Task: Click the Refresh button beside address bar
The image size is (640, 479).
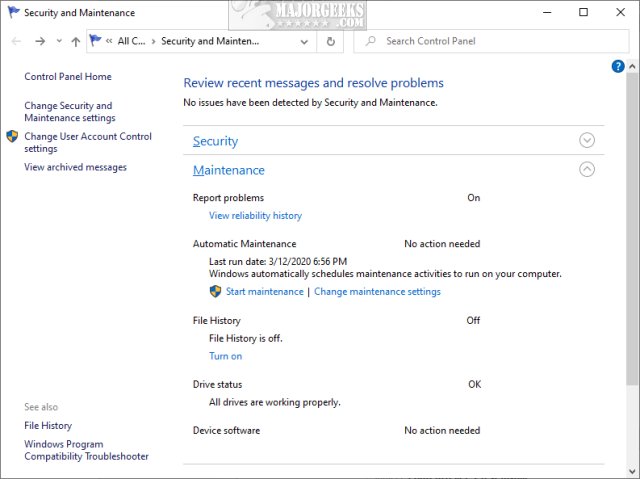Action: point(331,41)
